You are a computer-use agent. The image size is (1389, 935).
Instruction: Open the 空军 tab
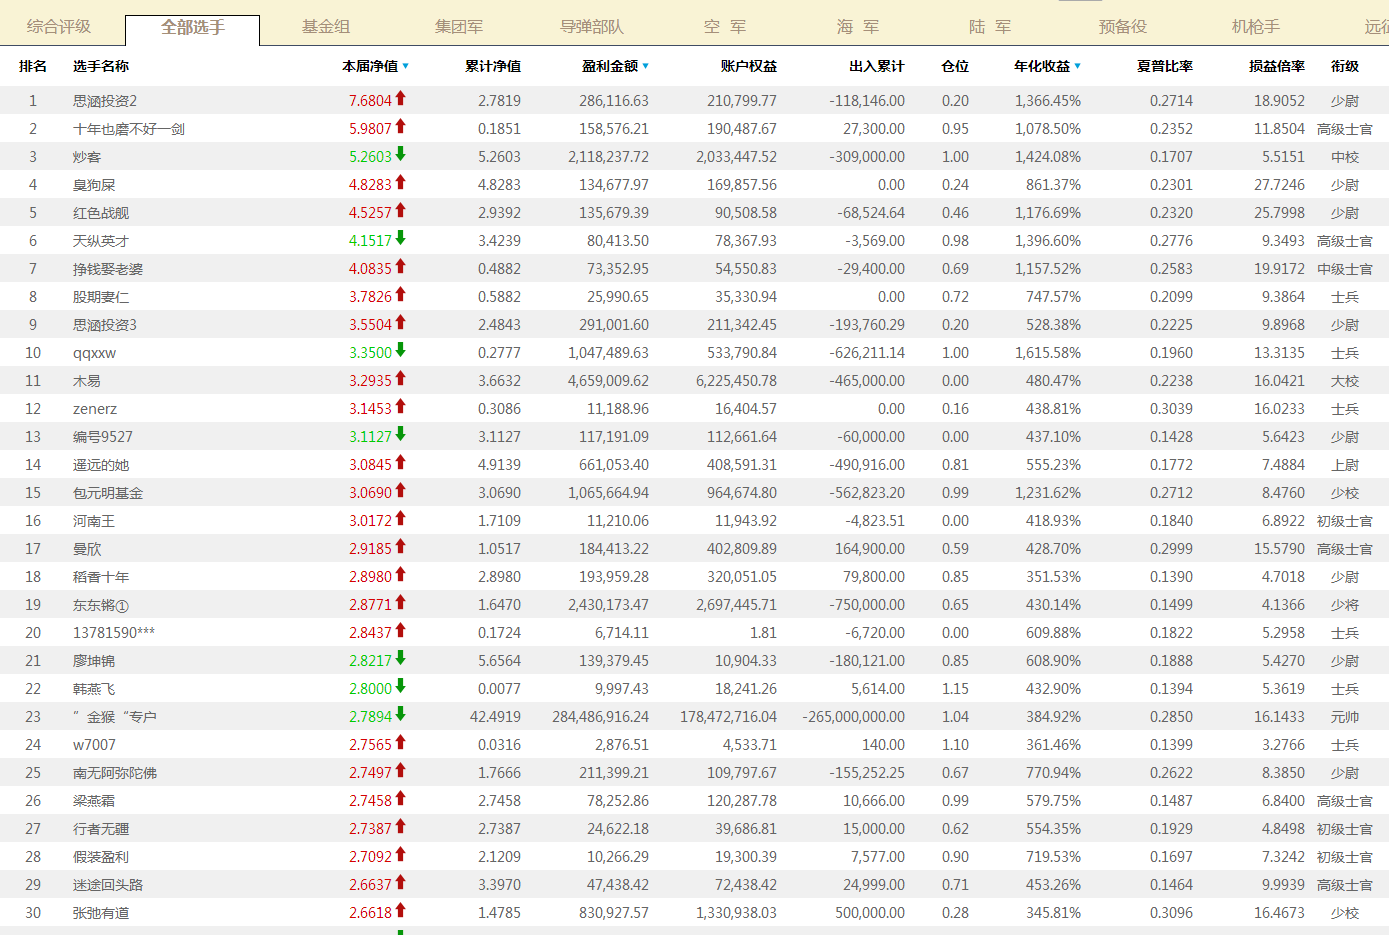coord(725,27)
